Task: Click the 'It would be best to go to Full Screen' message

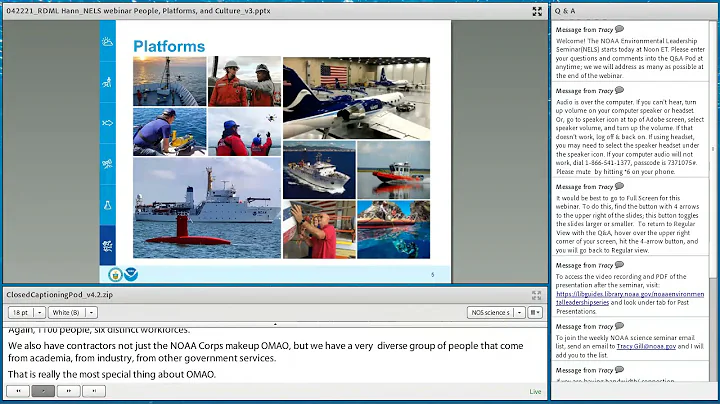Action: tap(628, 224)
